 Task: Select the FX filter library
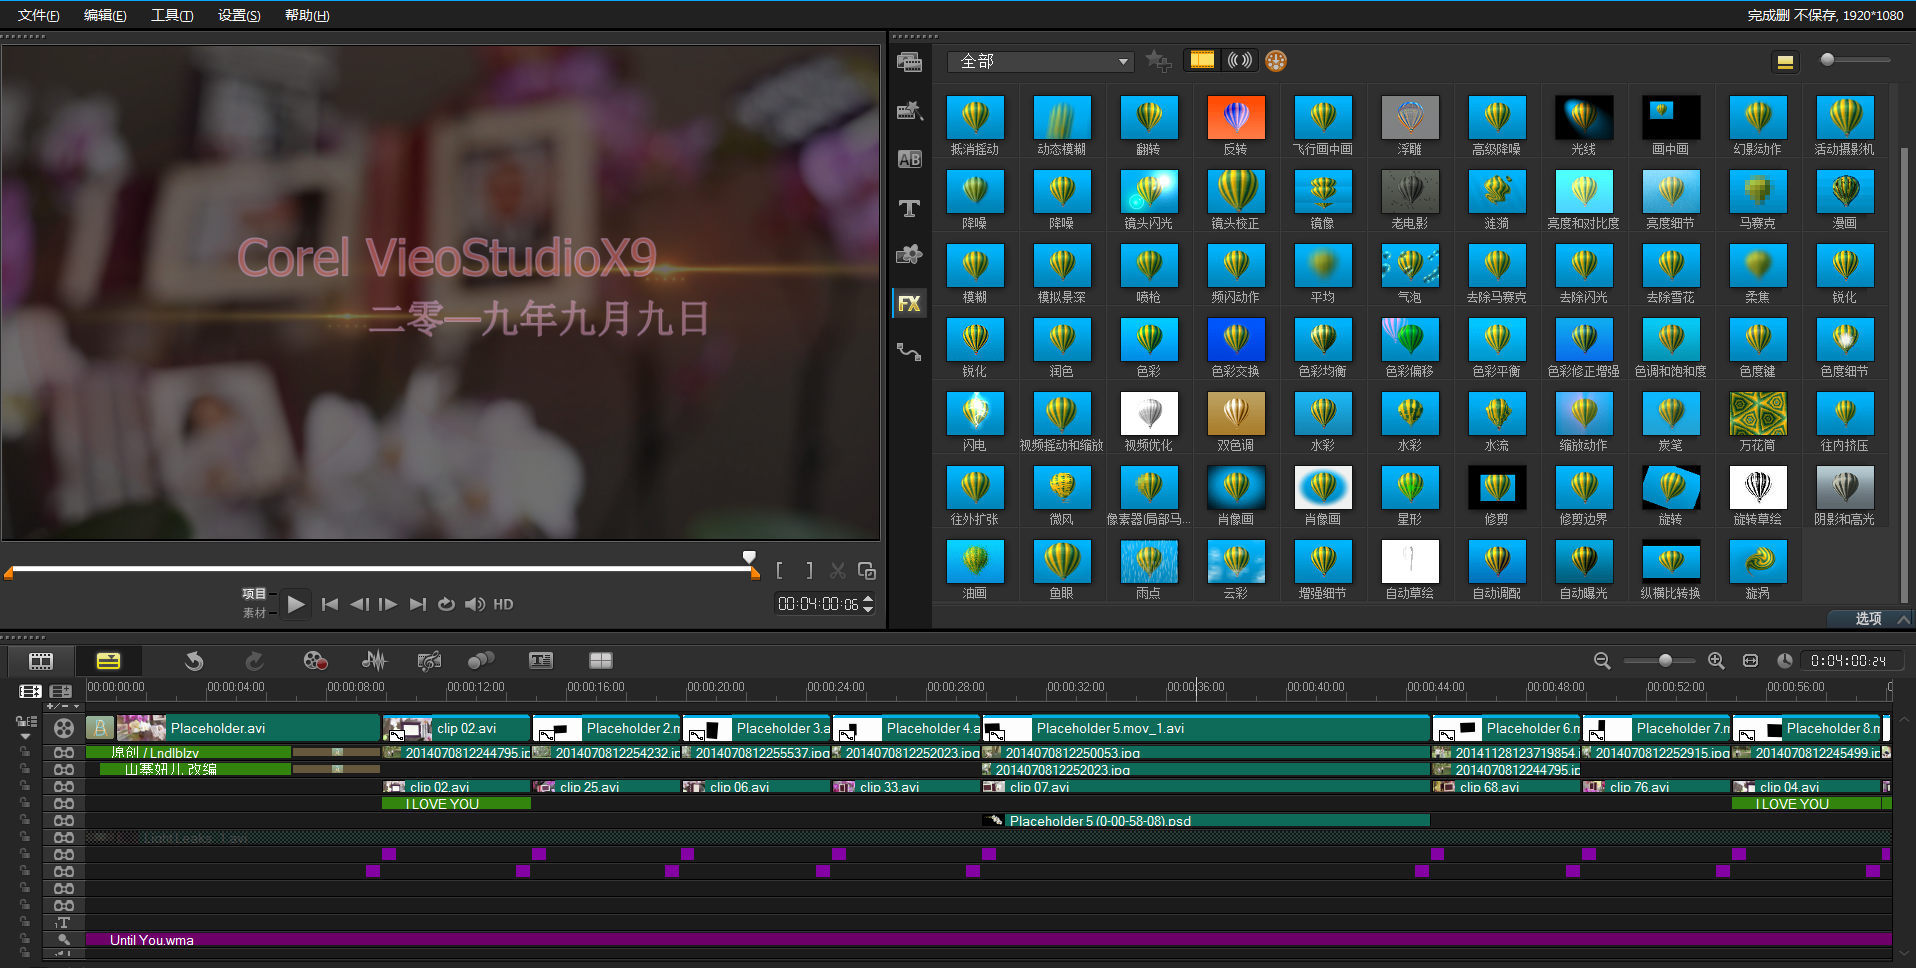click(x=909, y=303)
